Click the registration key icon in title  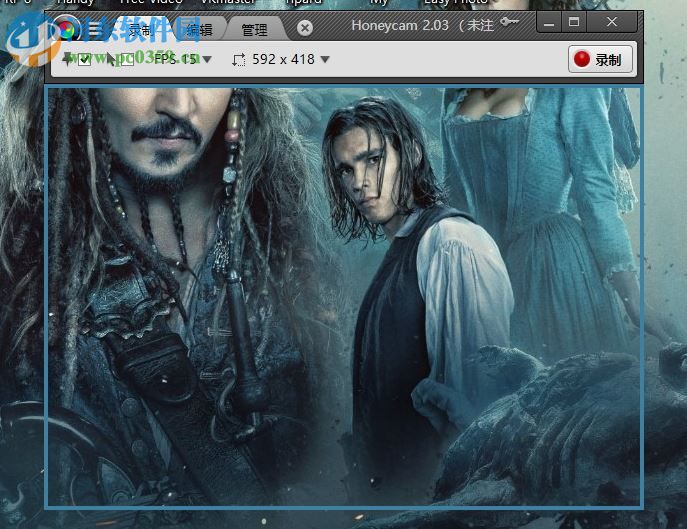(509, 22)
